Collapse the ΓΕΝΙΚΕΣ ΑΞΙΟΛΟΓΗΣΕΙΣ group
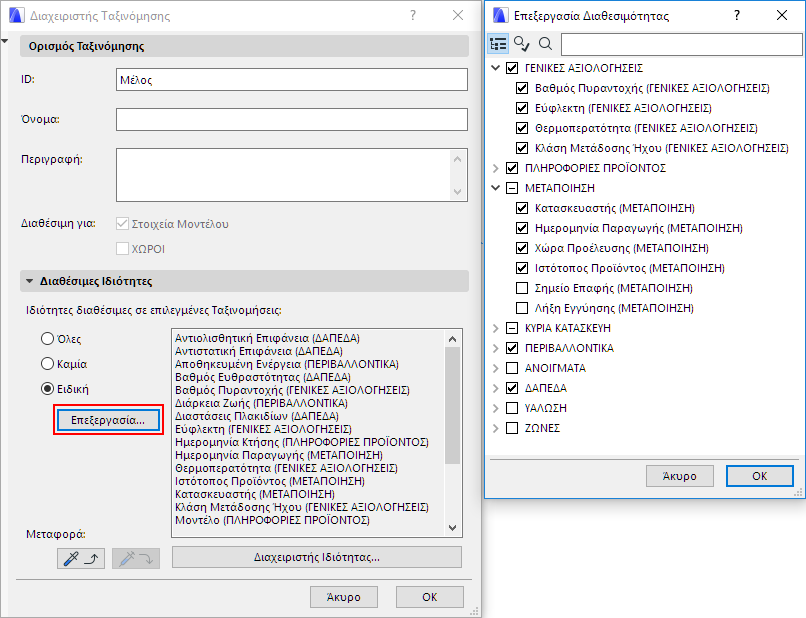Viewport: 806px width, 618px height. coord(496,68)
